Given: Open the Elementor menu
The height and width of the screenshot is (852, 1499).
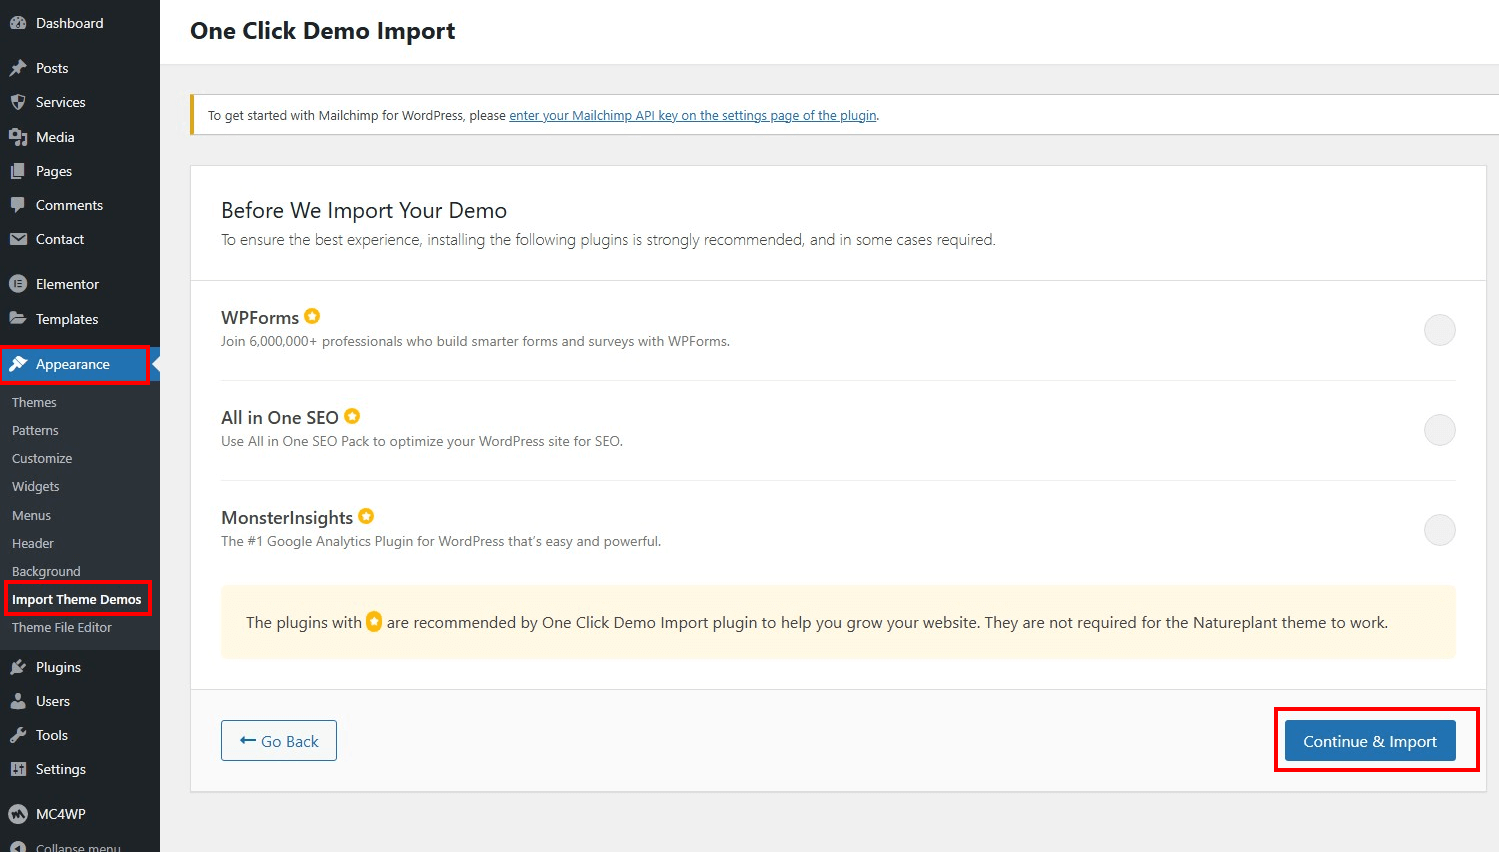Looking at the screenshot, I should click(80, 284).
